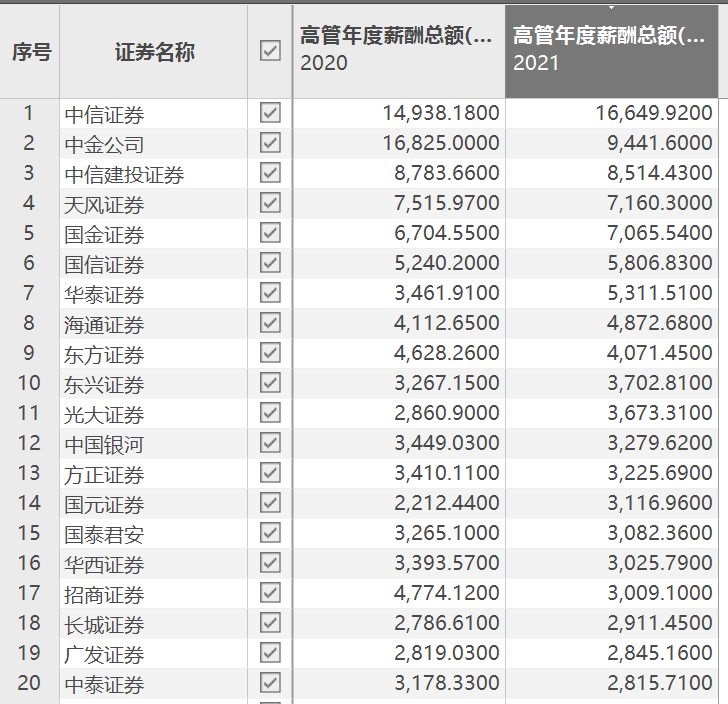Click the 证券名称 column header
Image resolution: width=728 pixels, height=704 pixels.
[154, 51]
